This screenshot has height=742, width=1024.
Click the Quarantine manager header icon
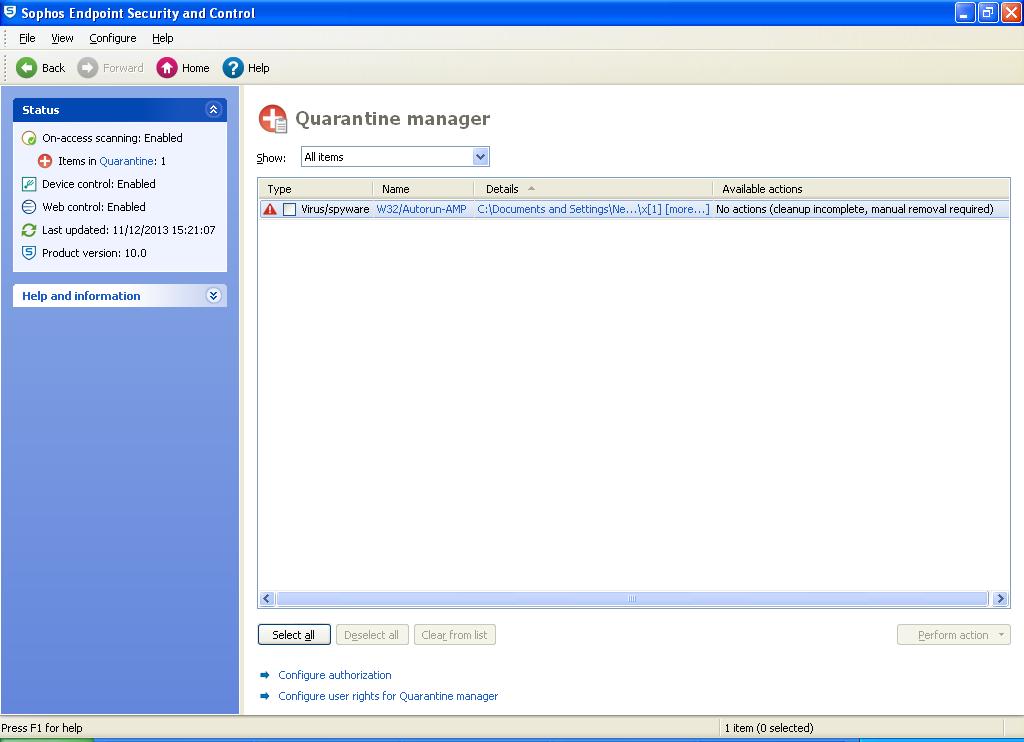point(273,119)
